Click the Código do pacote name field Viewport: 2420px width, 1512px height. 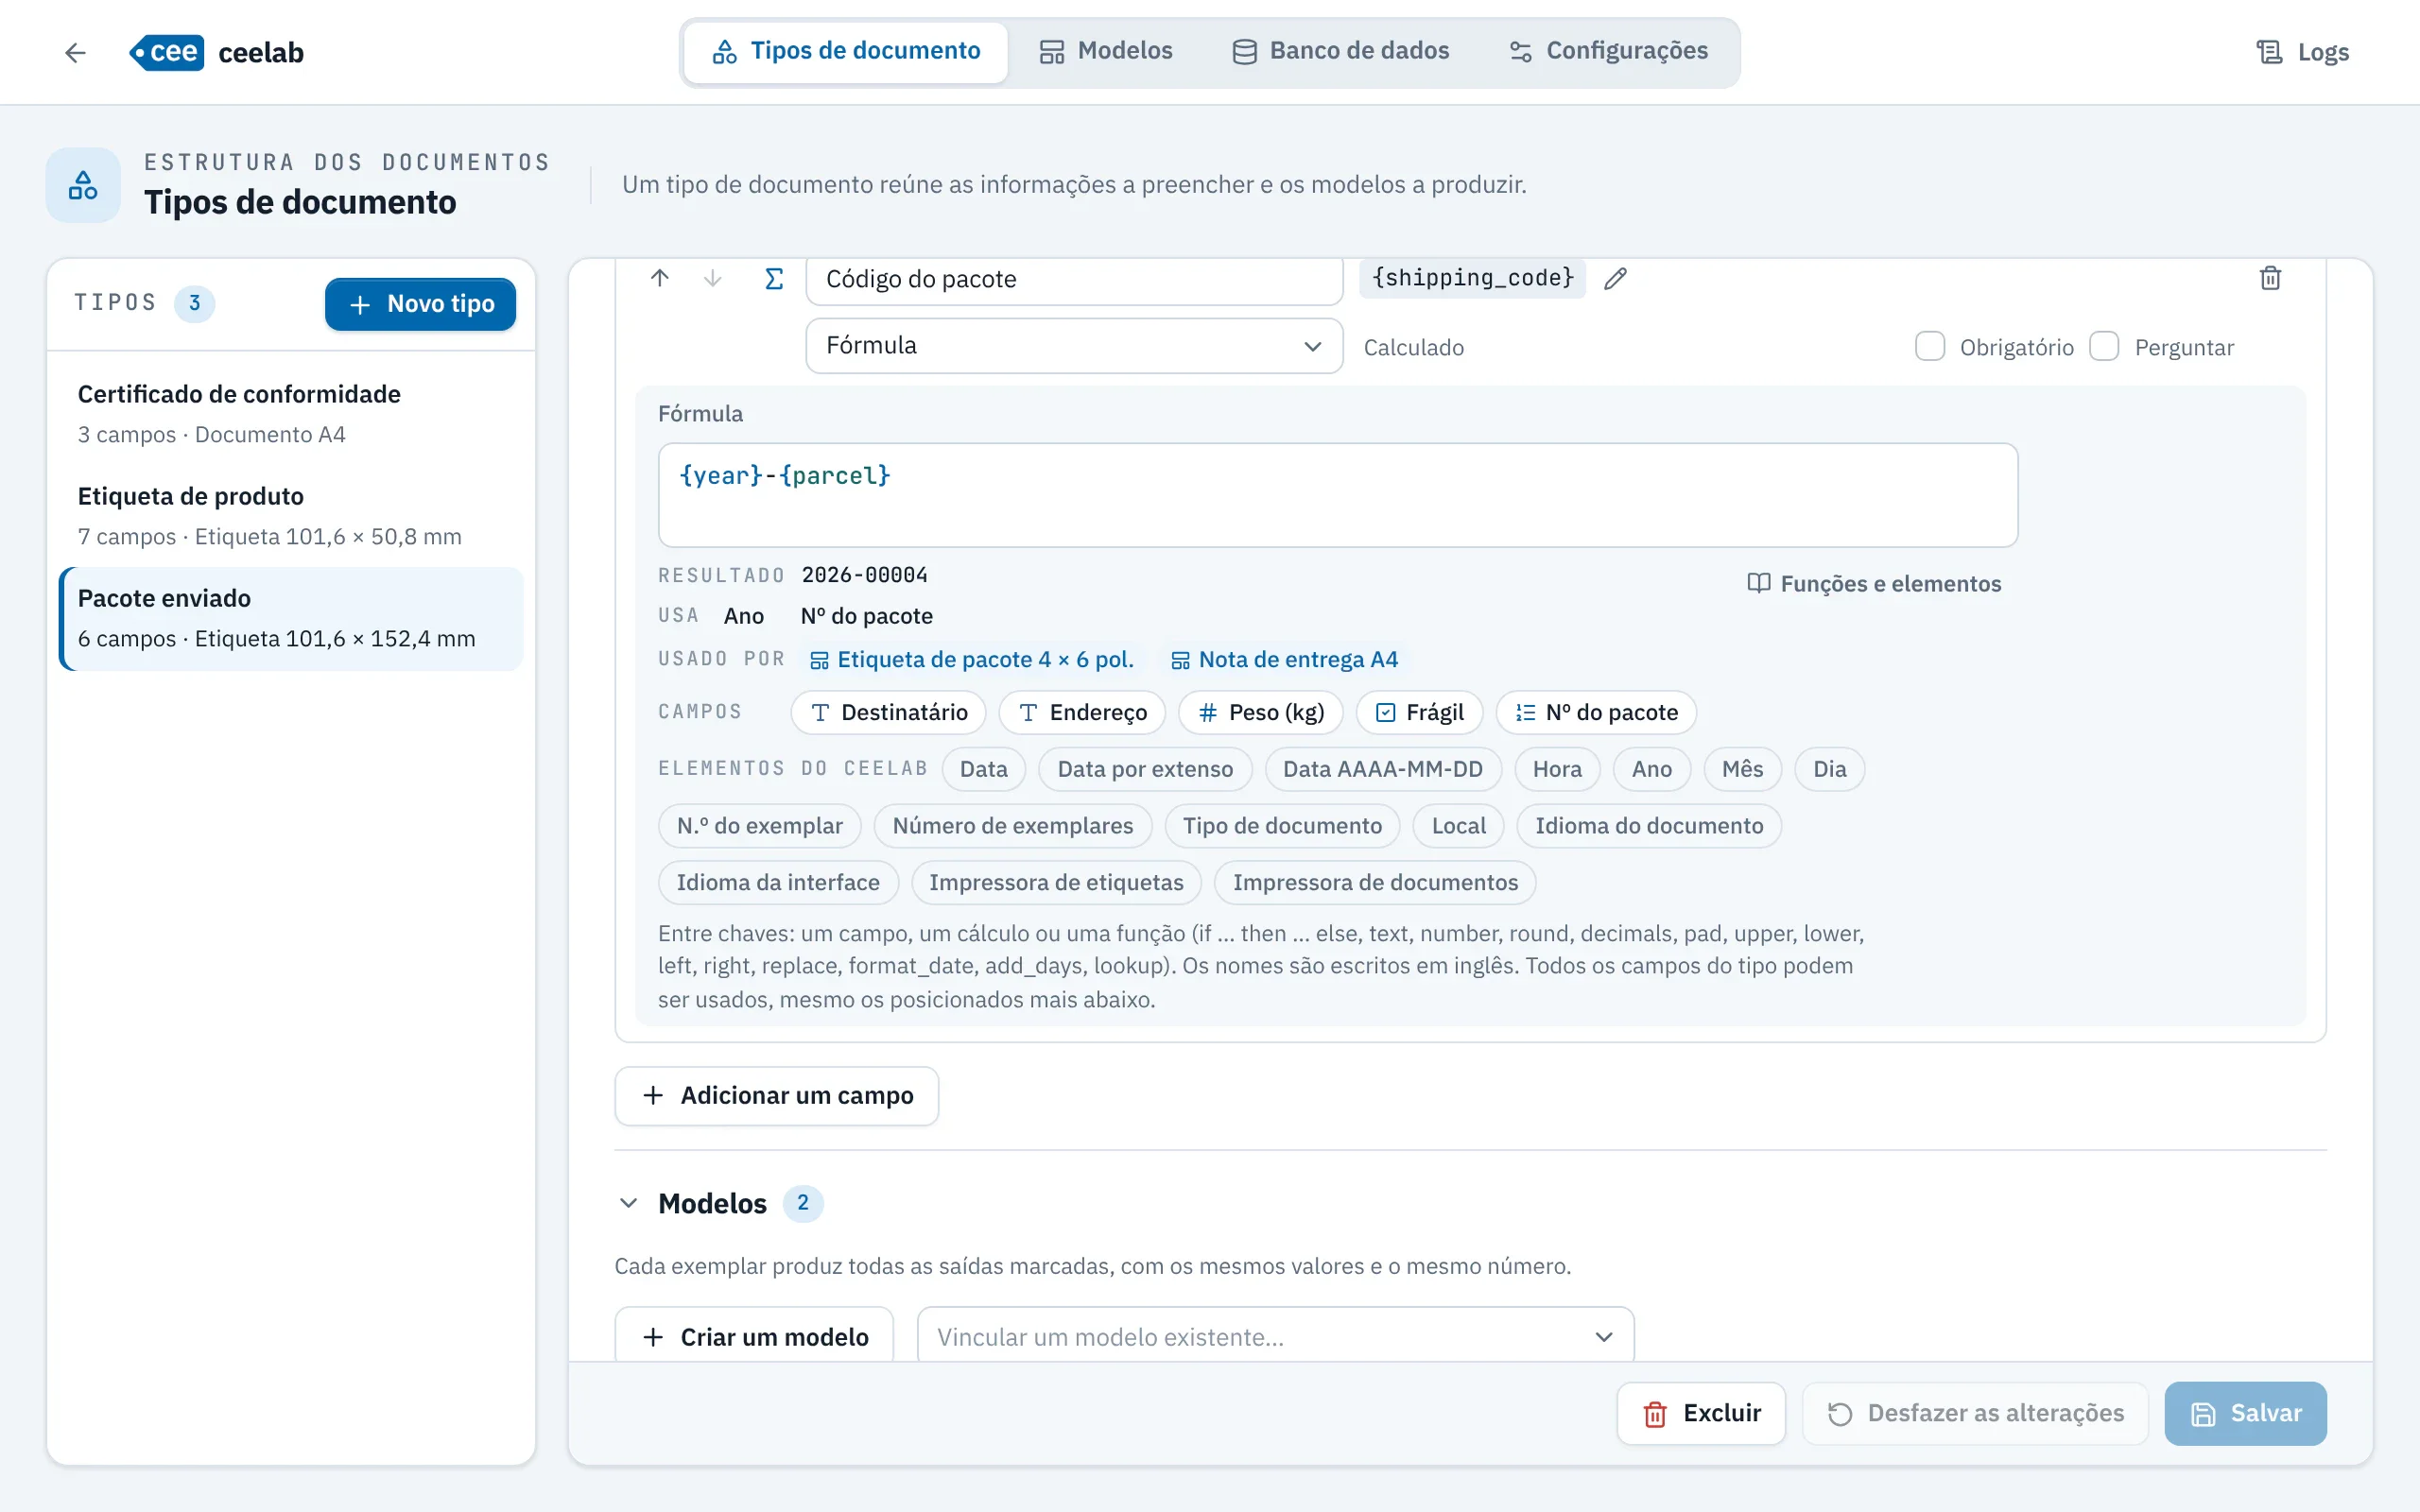click(1074, 280)
